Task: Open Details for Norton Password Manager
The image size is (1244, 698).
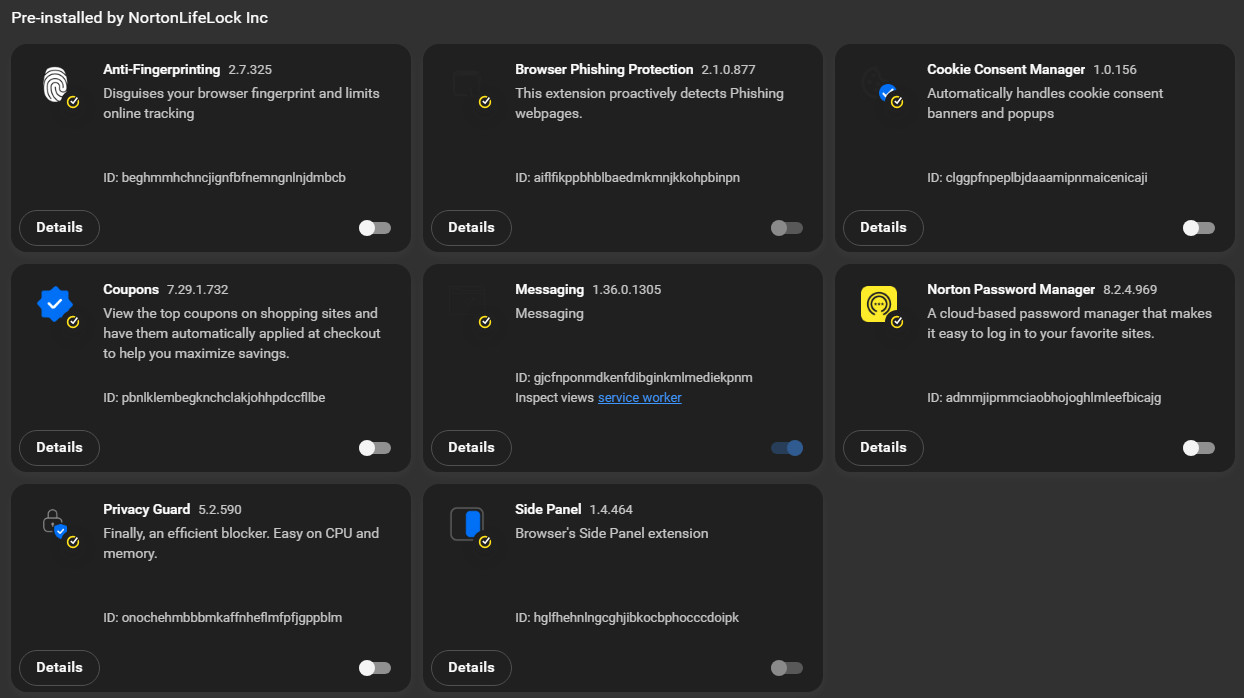Action: coord(883,448)
